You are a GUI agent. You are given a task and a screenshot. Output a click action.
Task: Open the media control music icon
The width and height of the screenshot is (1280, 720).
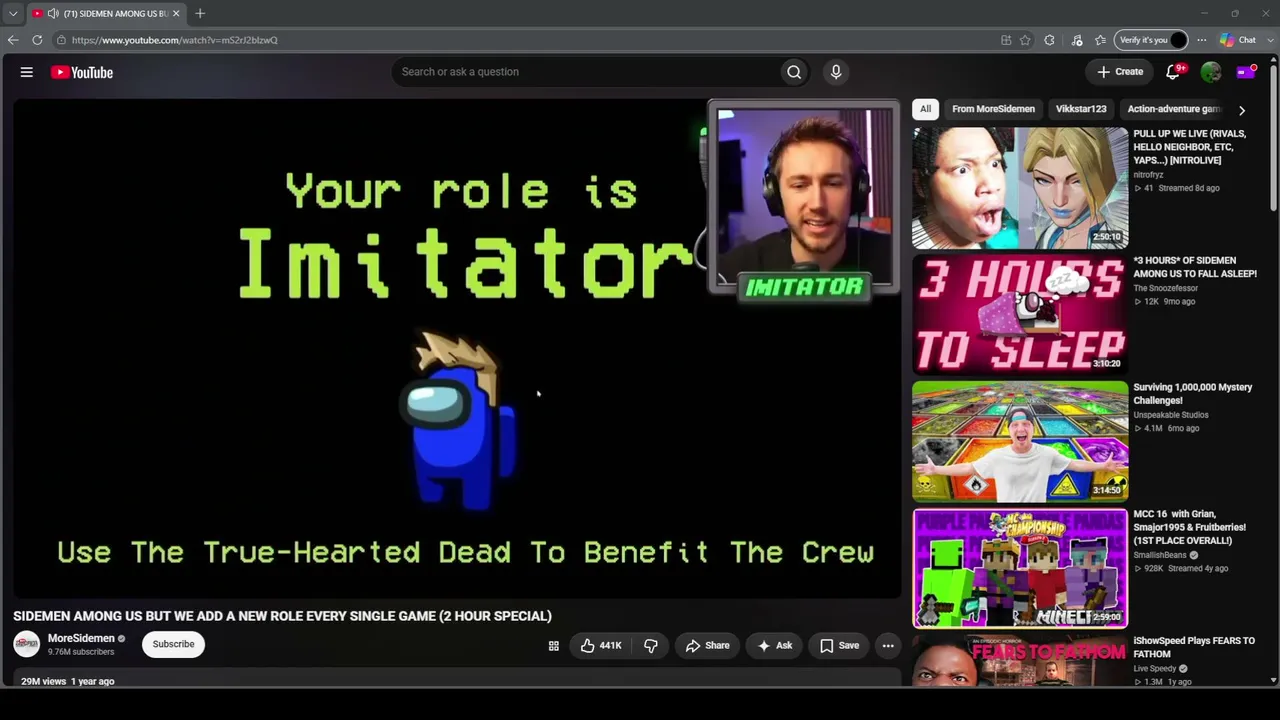coord(1077,40)
